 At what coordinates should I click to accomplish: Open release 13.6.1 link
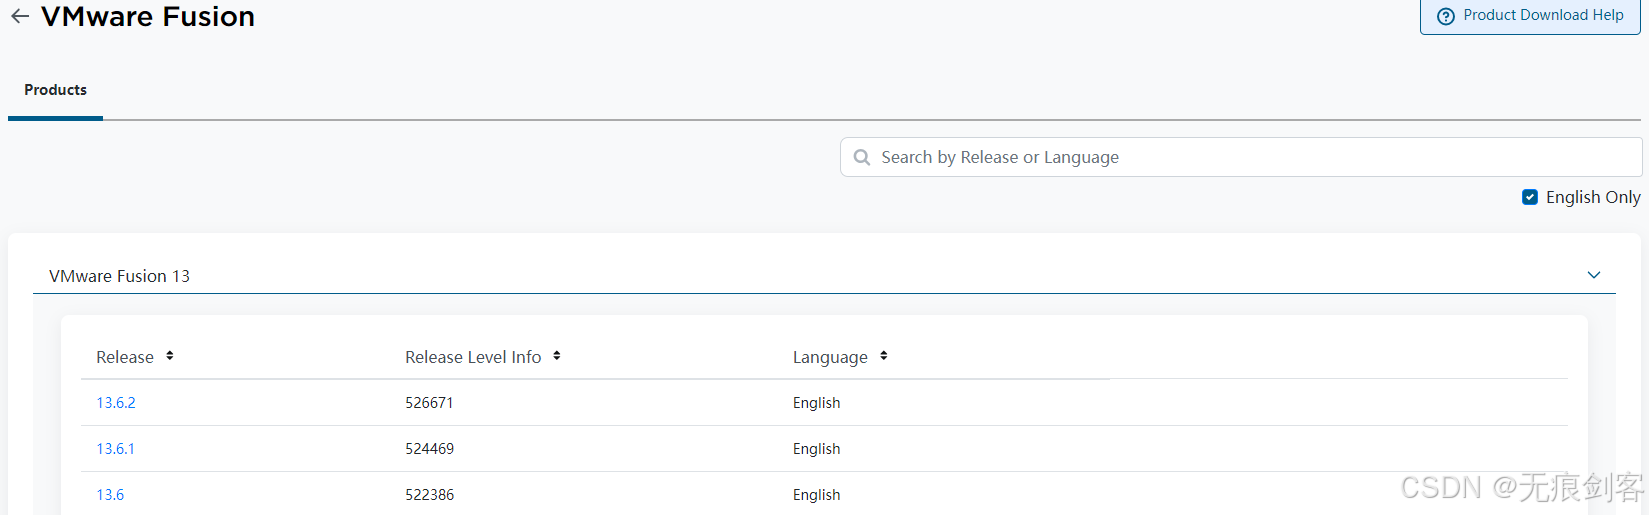pos(115,449)
